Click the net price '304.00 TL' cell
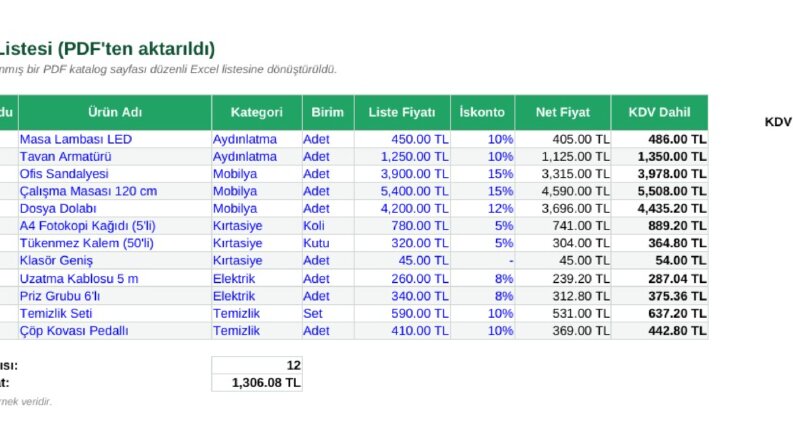Image resolution: width=793 pixels, height=446 pixels. coord(563,243)
